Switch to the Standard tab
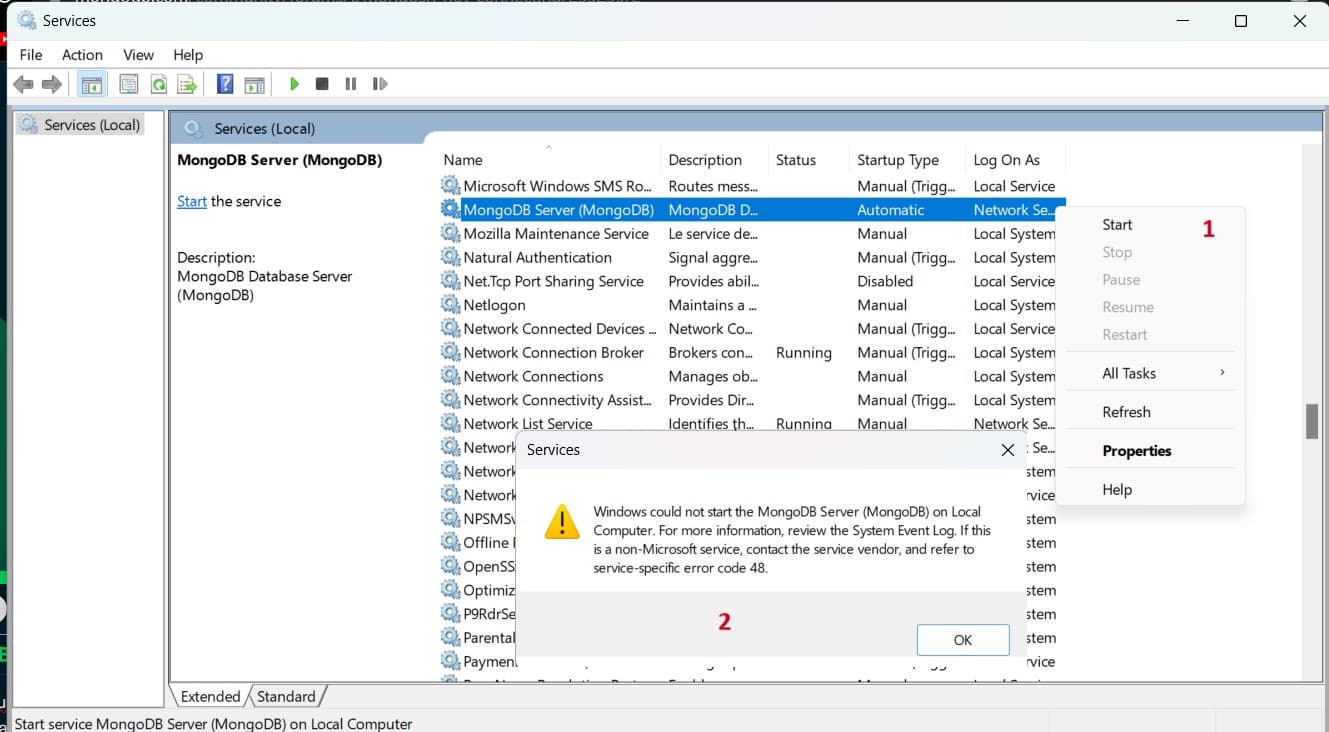Viewport: 1329px width, 732px height. pos(286,697)
